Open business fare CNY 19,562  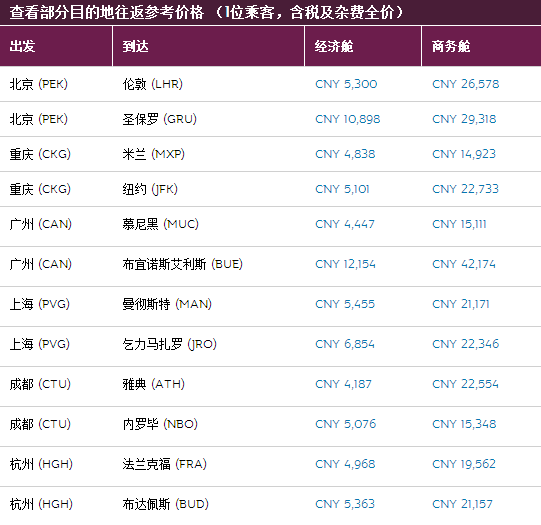[x=464, y=464]
